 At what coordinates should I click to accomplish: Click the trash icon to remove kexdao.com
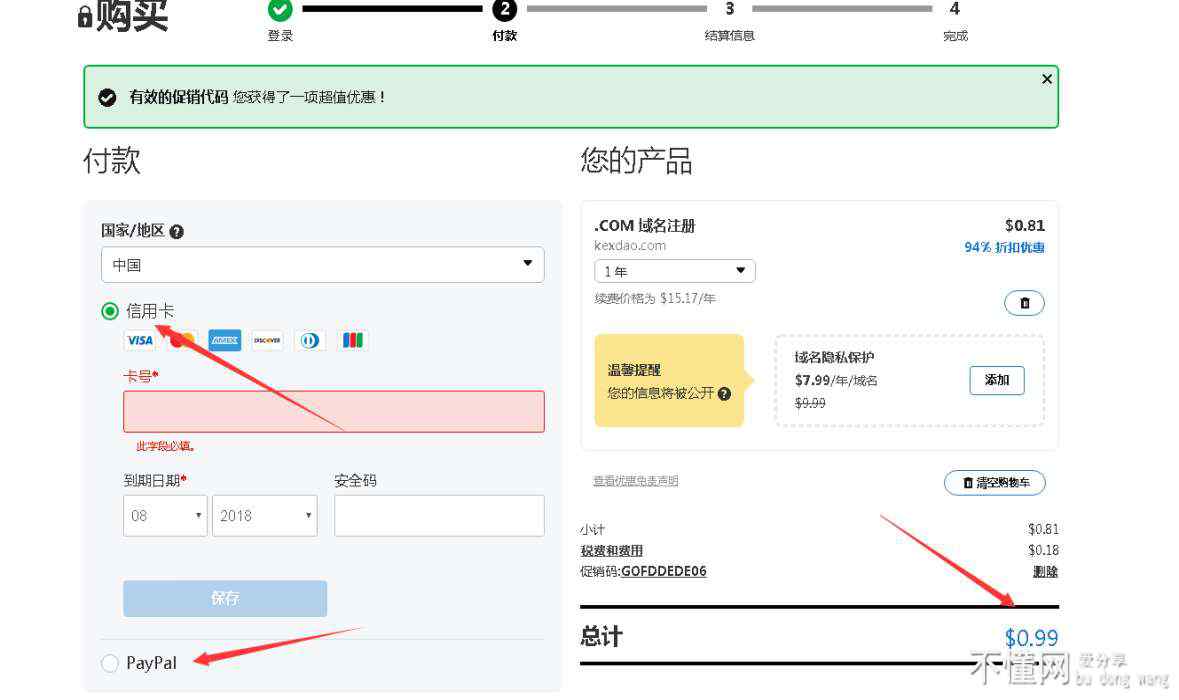click(x=1024, y=303)
